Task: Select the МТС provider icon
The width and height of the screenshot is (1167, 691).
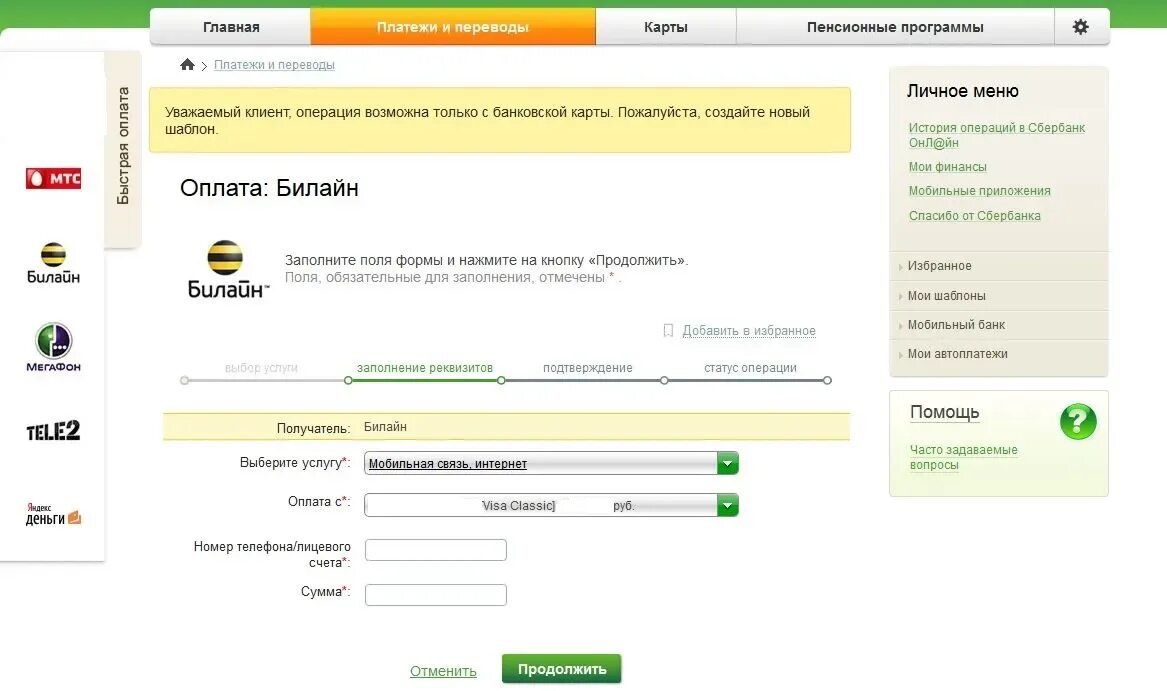Action: click(x=52, y=177)
